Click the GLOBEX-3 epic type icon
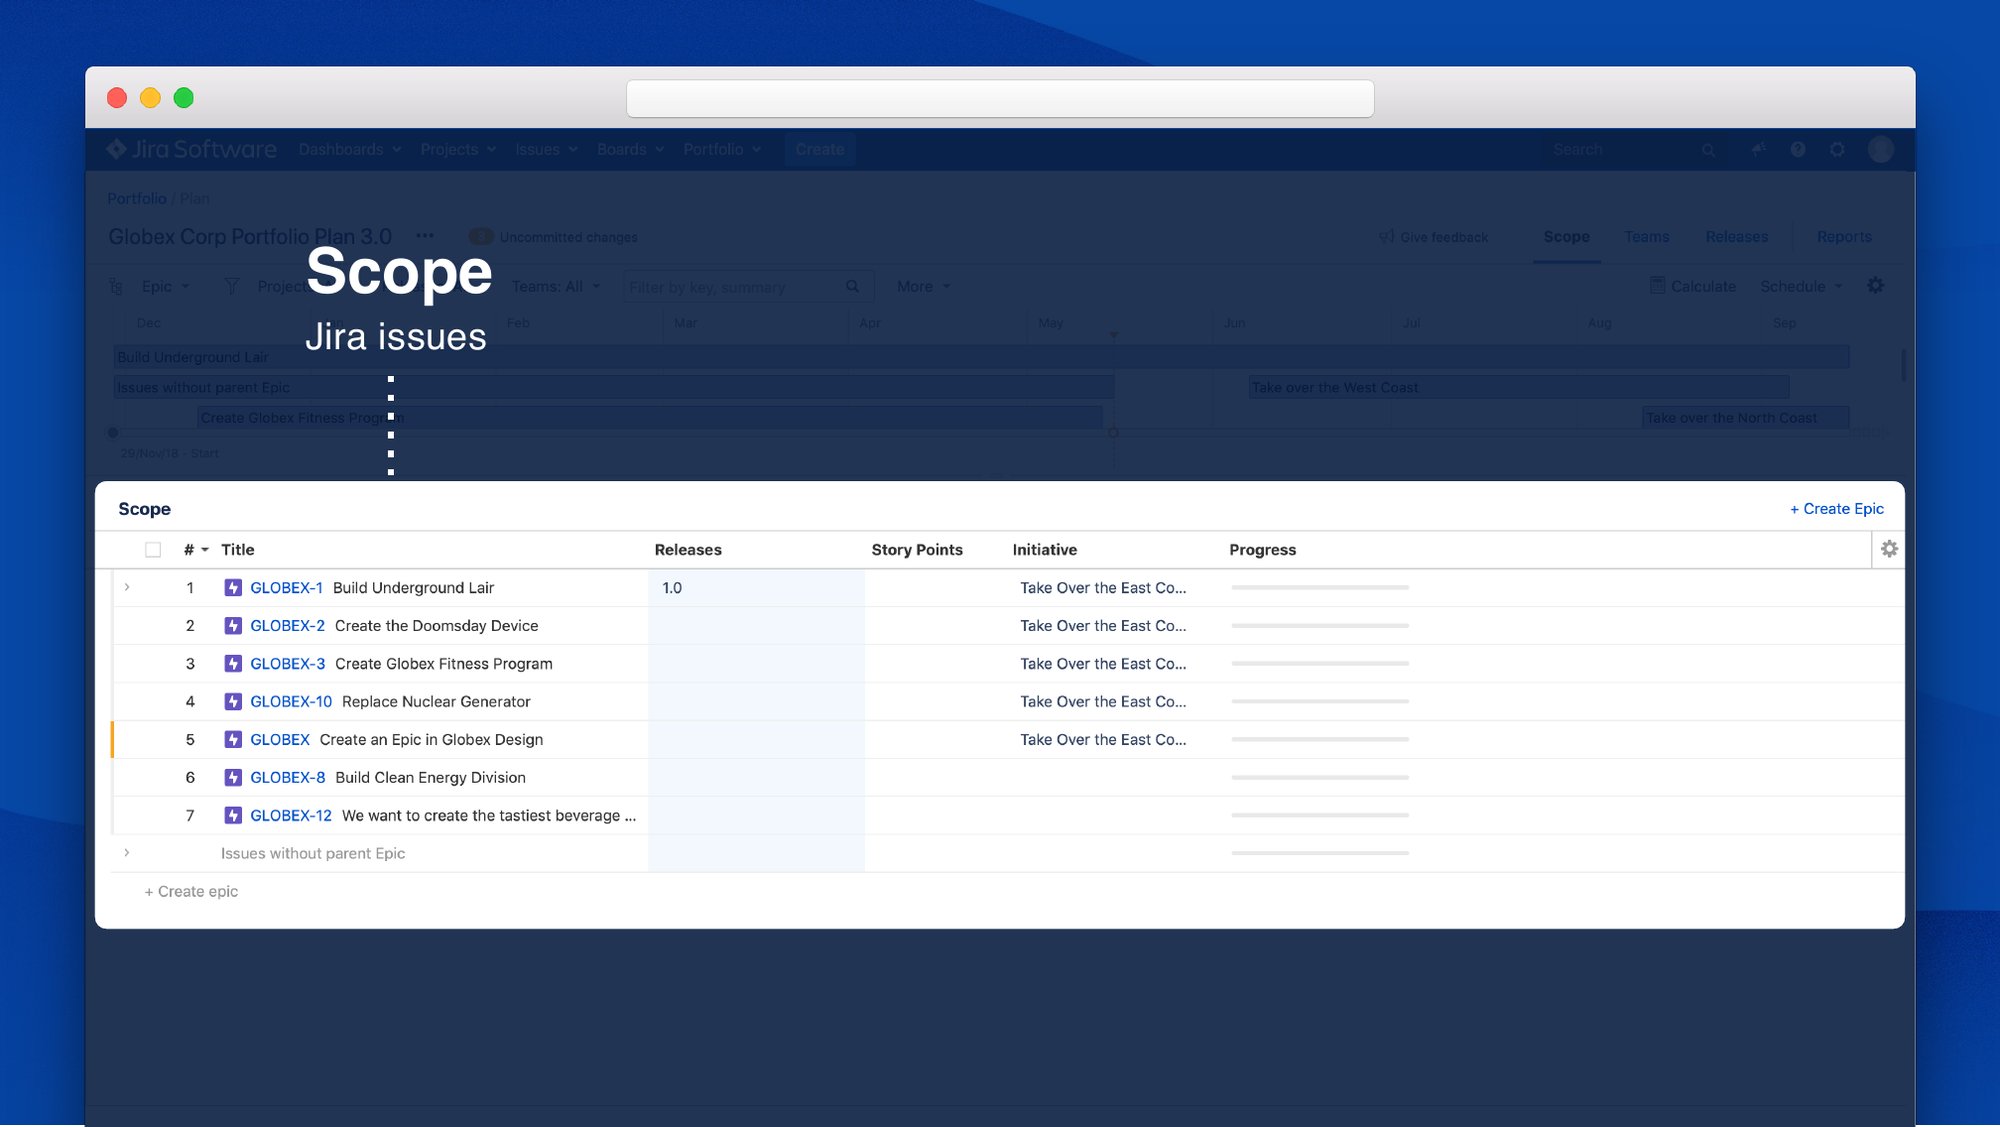2000x1127 pixels. pyautogui.click(x=233, y=664)
